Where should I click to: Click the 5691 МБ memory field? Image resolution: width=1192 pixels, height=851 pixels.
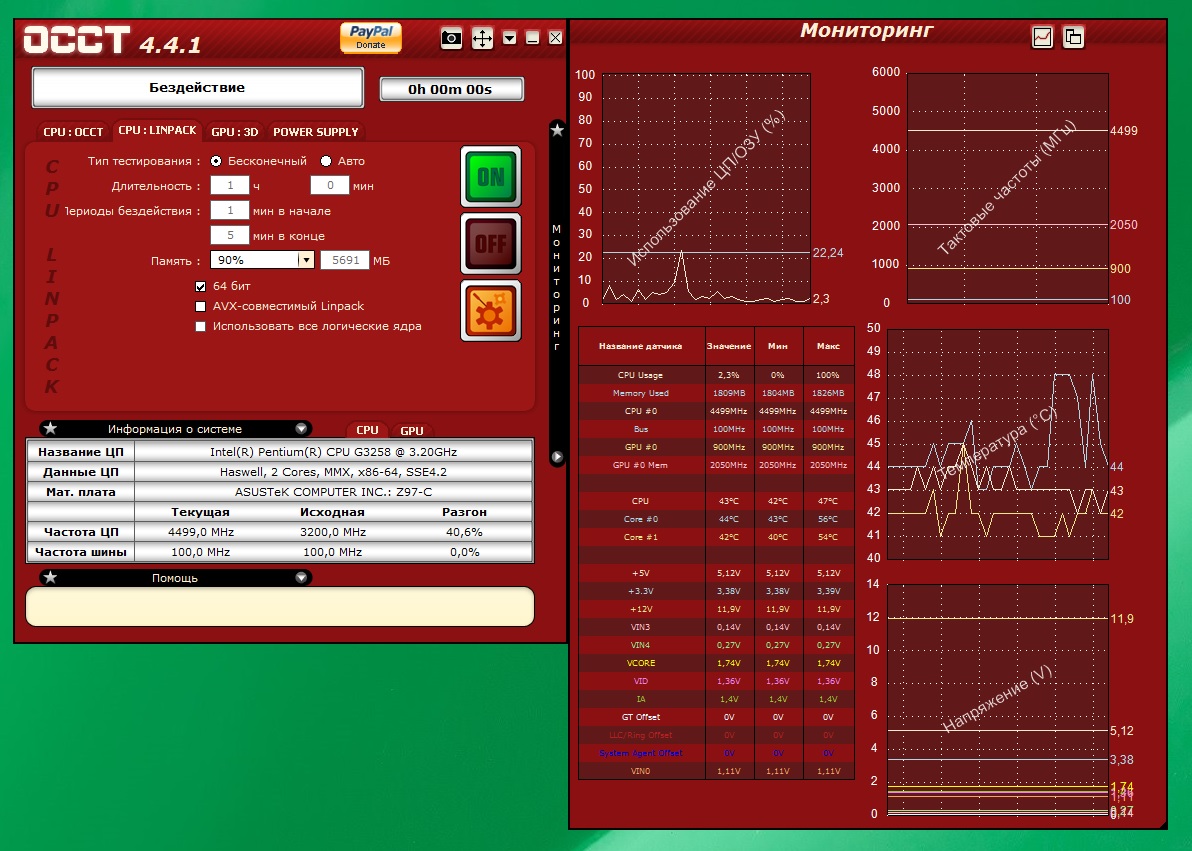click(345, 260)
